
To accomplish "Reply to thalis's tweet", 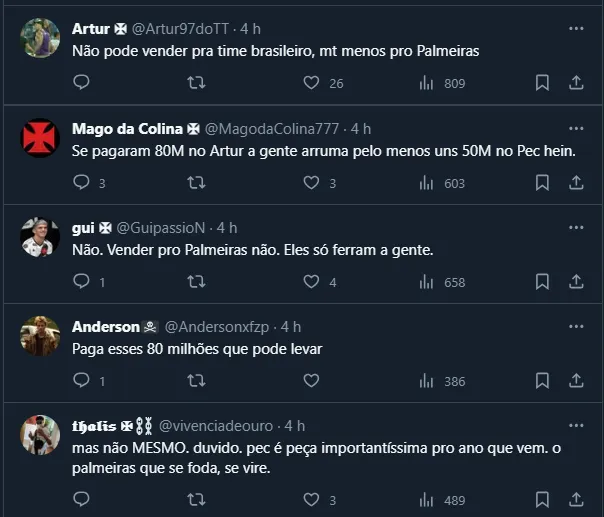I will (x=81, y=499).
